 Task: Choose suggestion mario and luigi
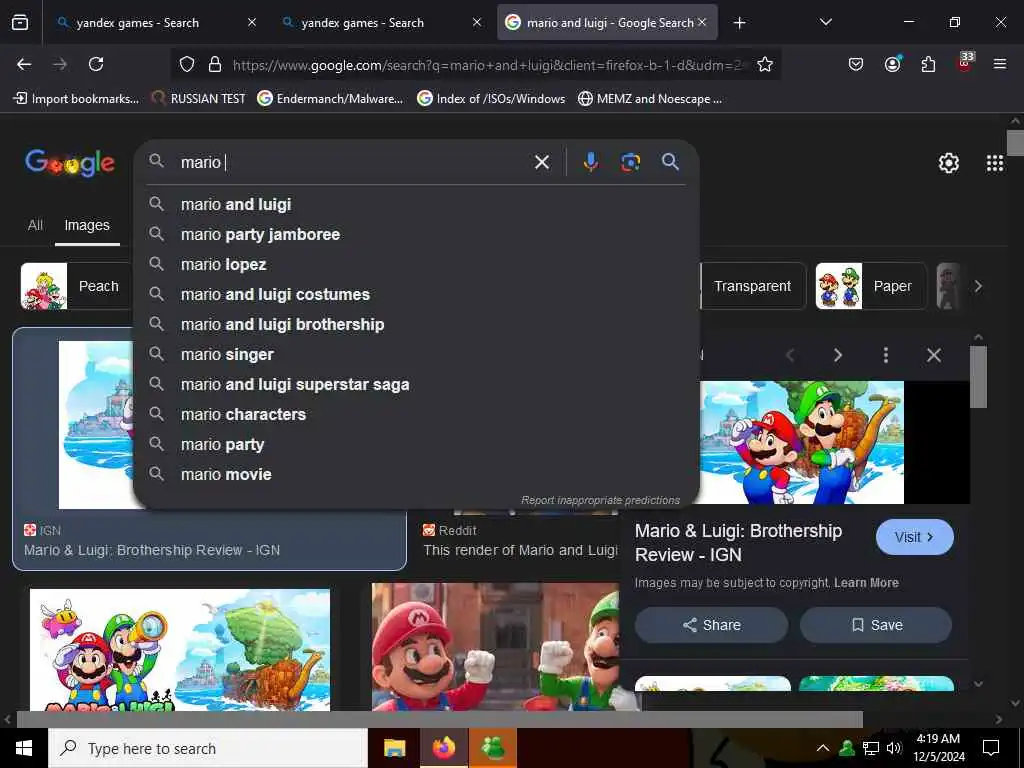click(416, 204)
